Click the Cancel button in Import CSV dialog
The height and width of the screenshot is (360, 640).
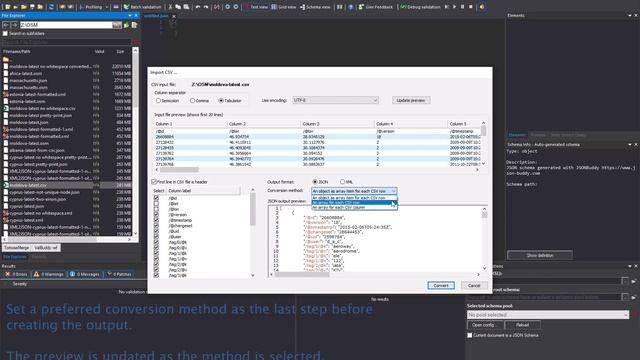click(x=474, y=285)
